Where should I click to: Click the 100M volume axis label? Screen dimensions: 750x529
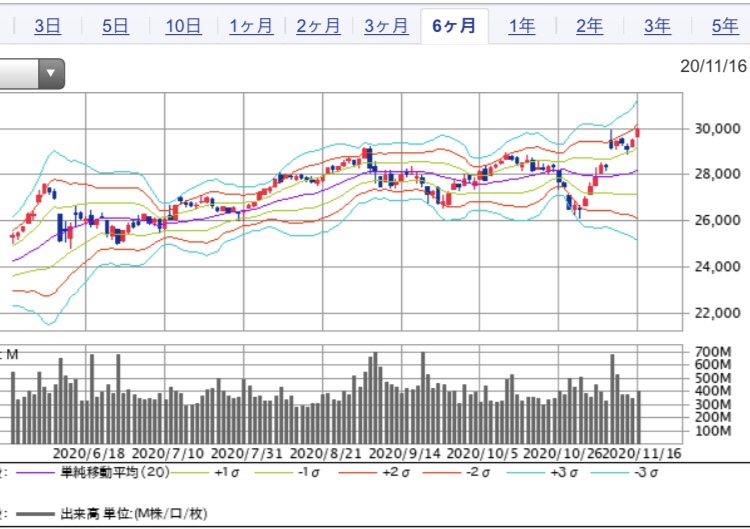(713, 431)
